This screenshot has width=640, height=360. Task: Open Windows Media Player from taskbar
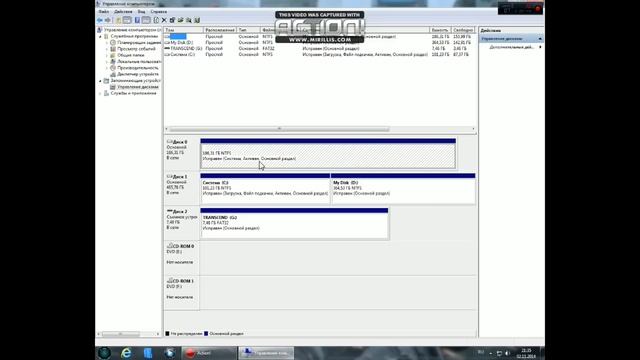tap(170, 353)
